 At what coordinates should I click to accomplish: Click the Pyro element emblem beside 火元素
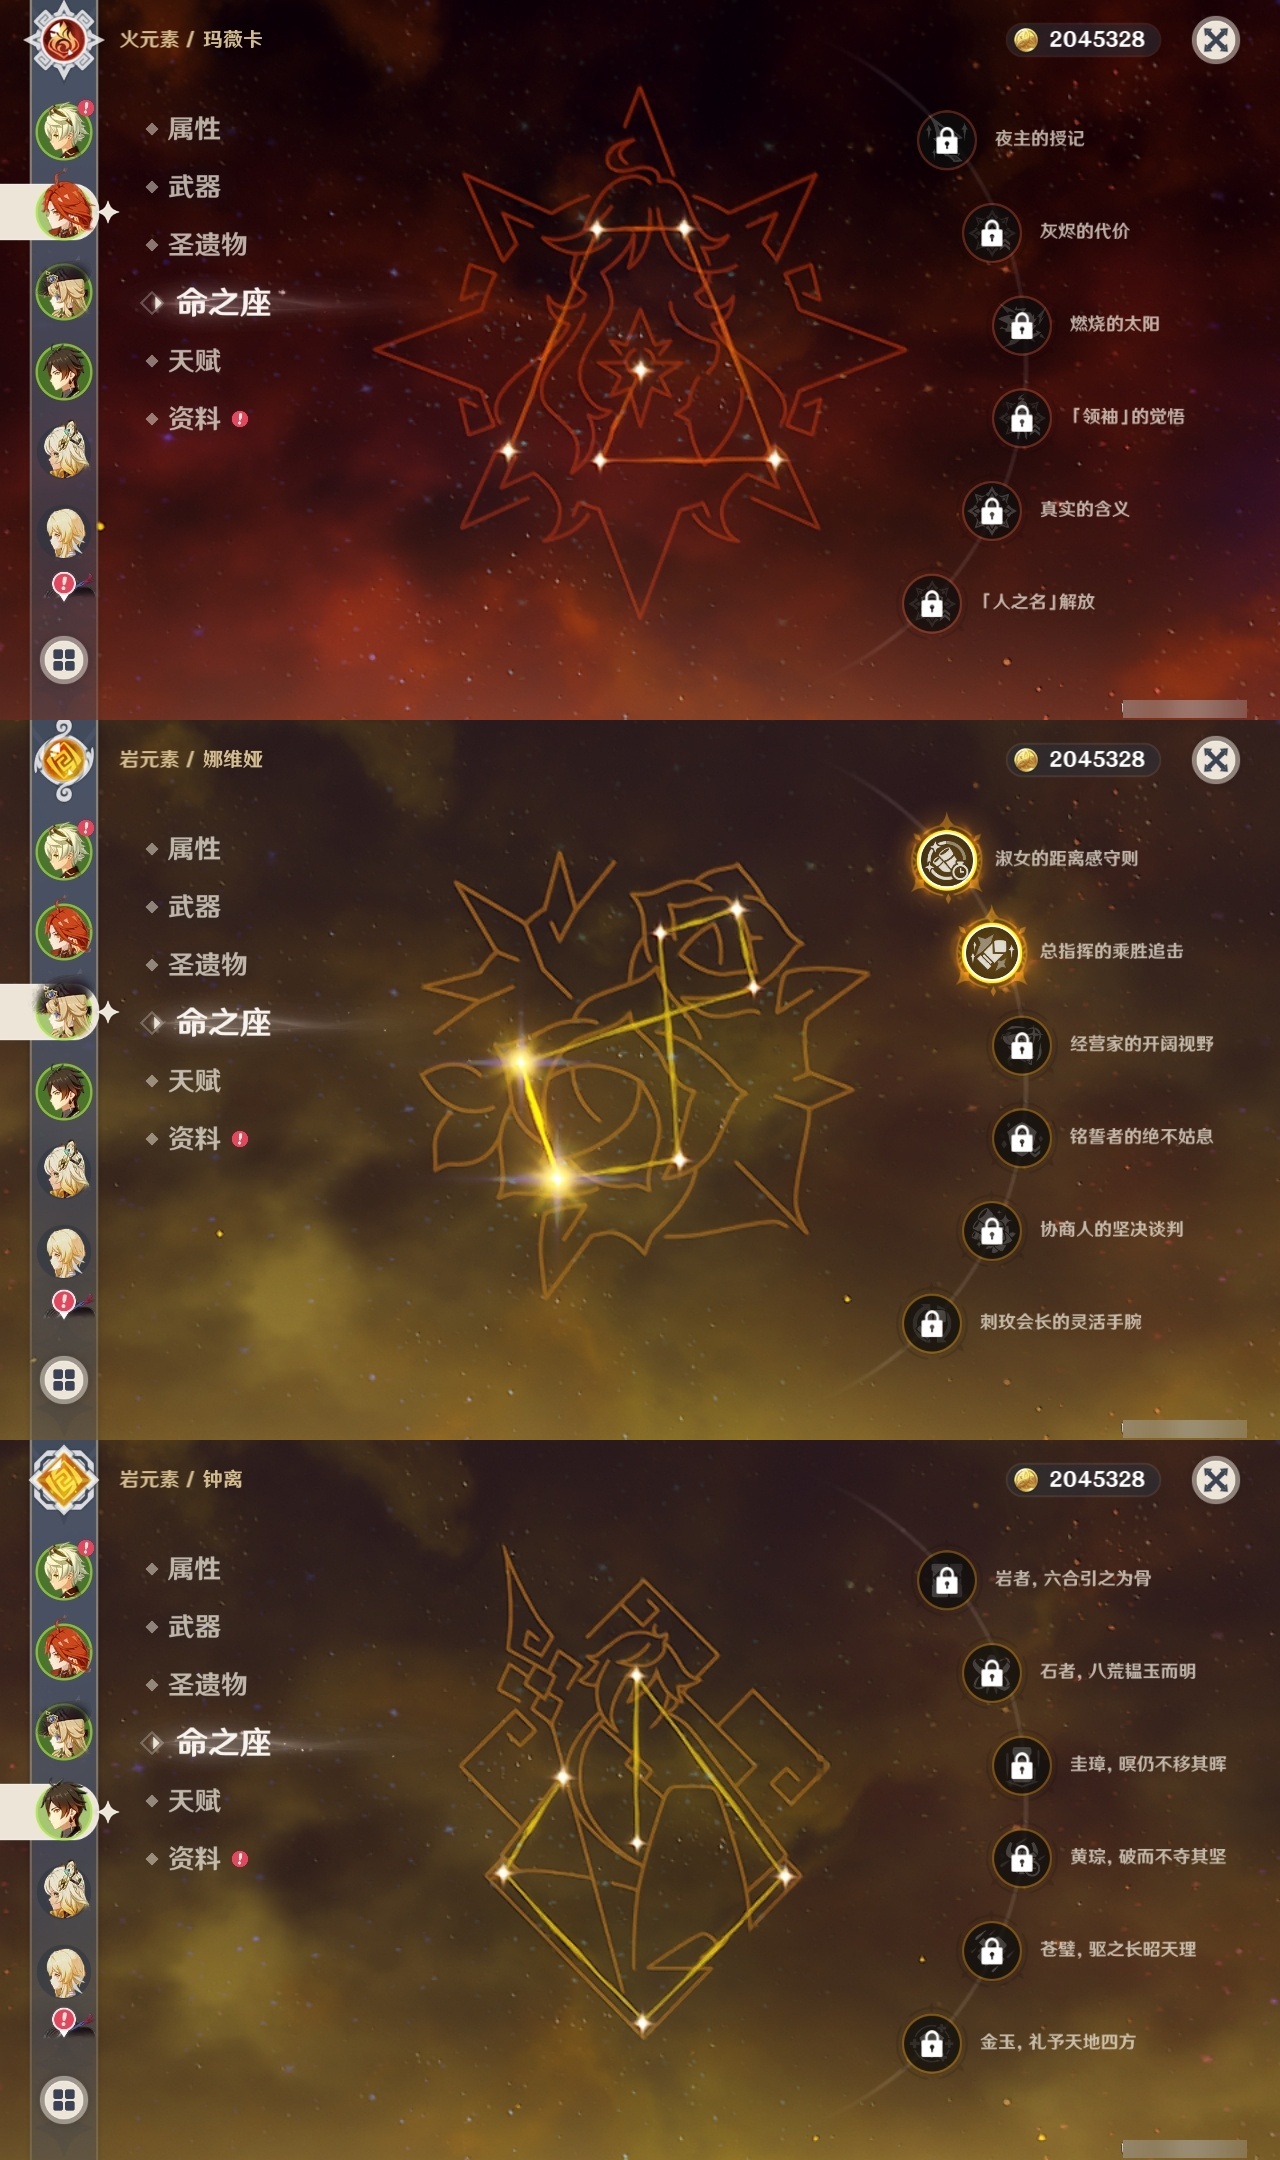pos(63,40)
